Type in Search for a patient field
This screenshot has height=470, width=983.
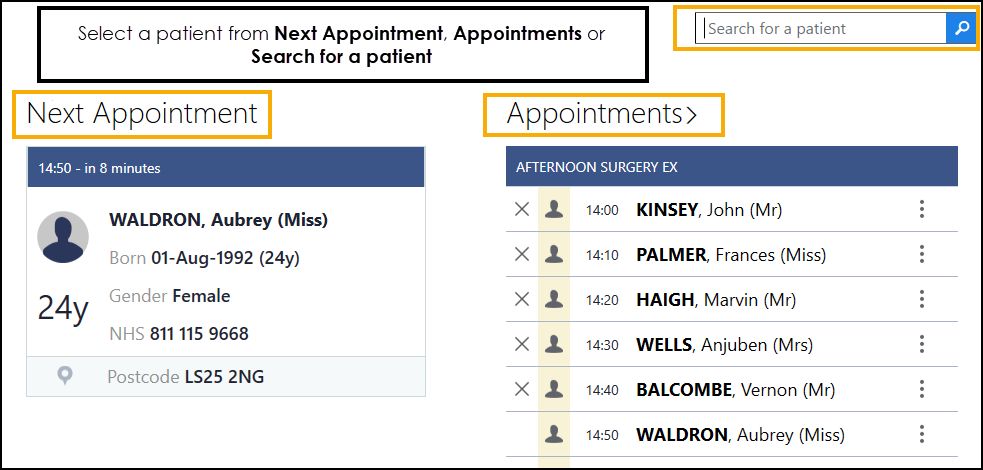(820, 29)
